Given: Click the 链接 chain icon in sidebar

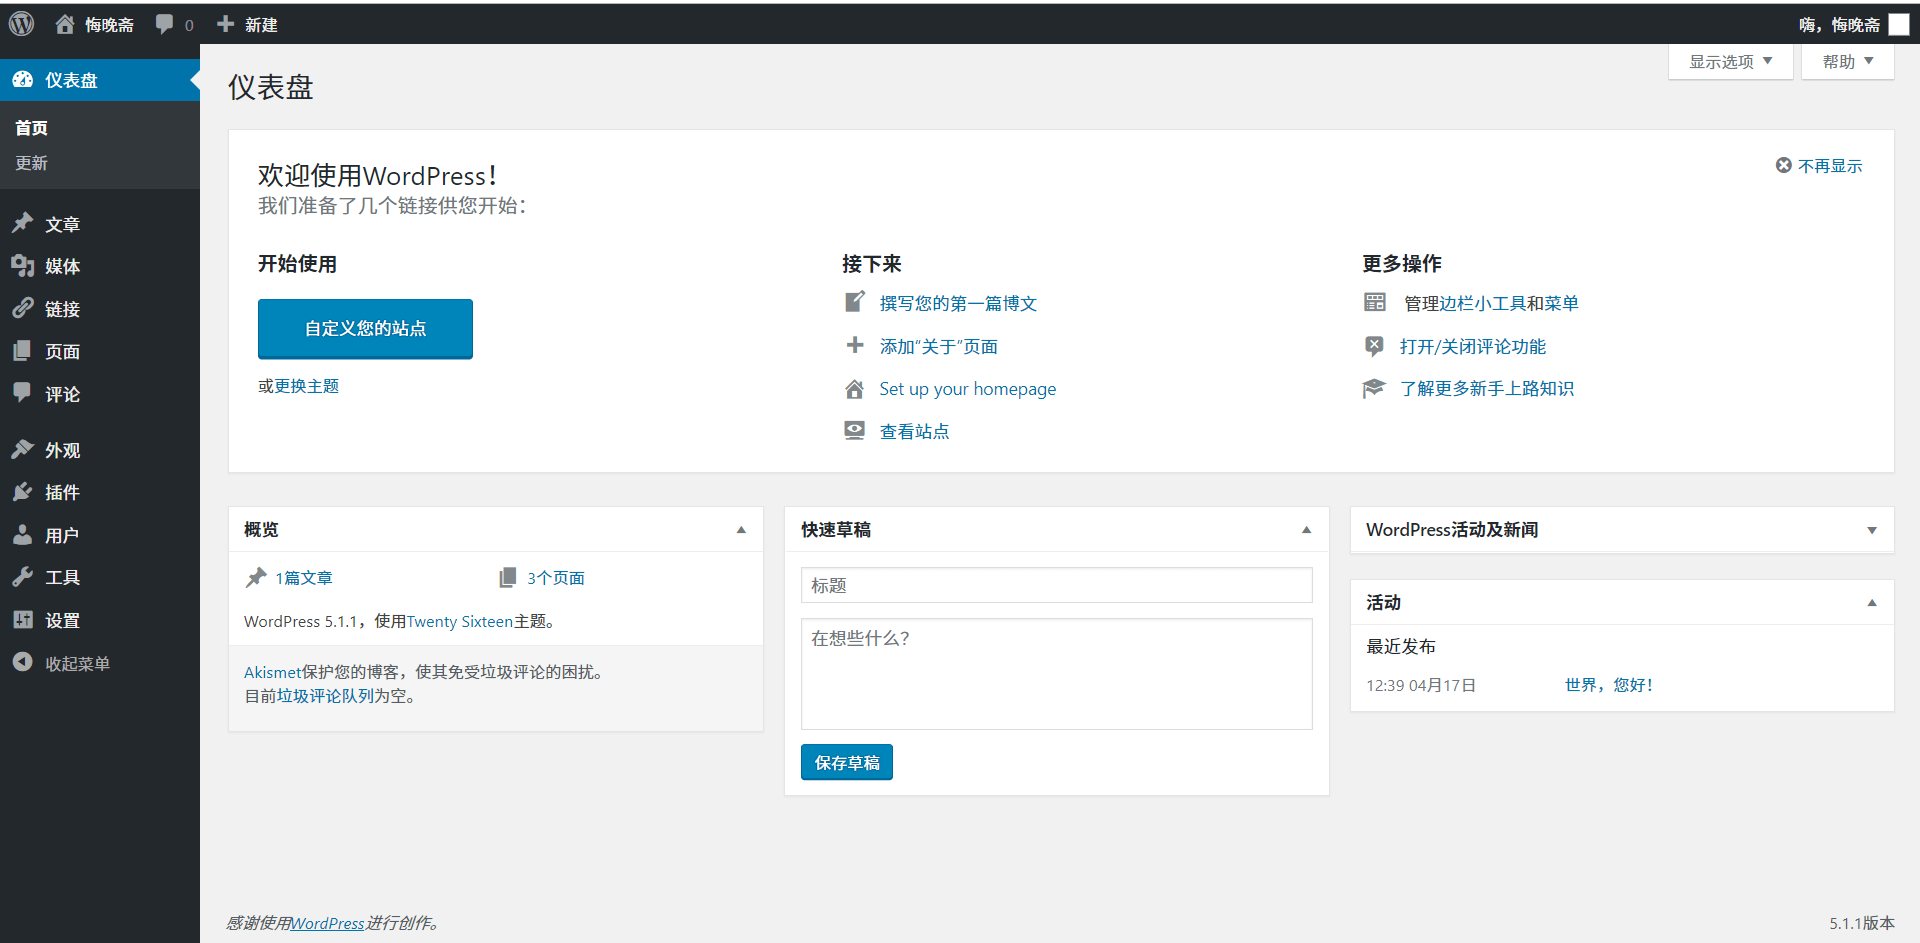Looking at the screenshot, I should point(23,309).
